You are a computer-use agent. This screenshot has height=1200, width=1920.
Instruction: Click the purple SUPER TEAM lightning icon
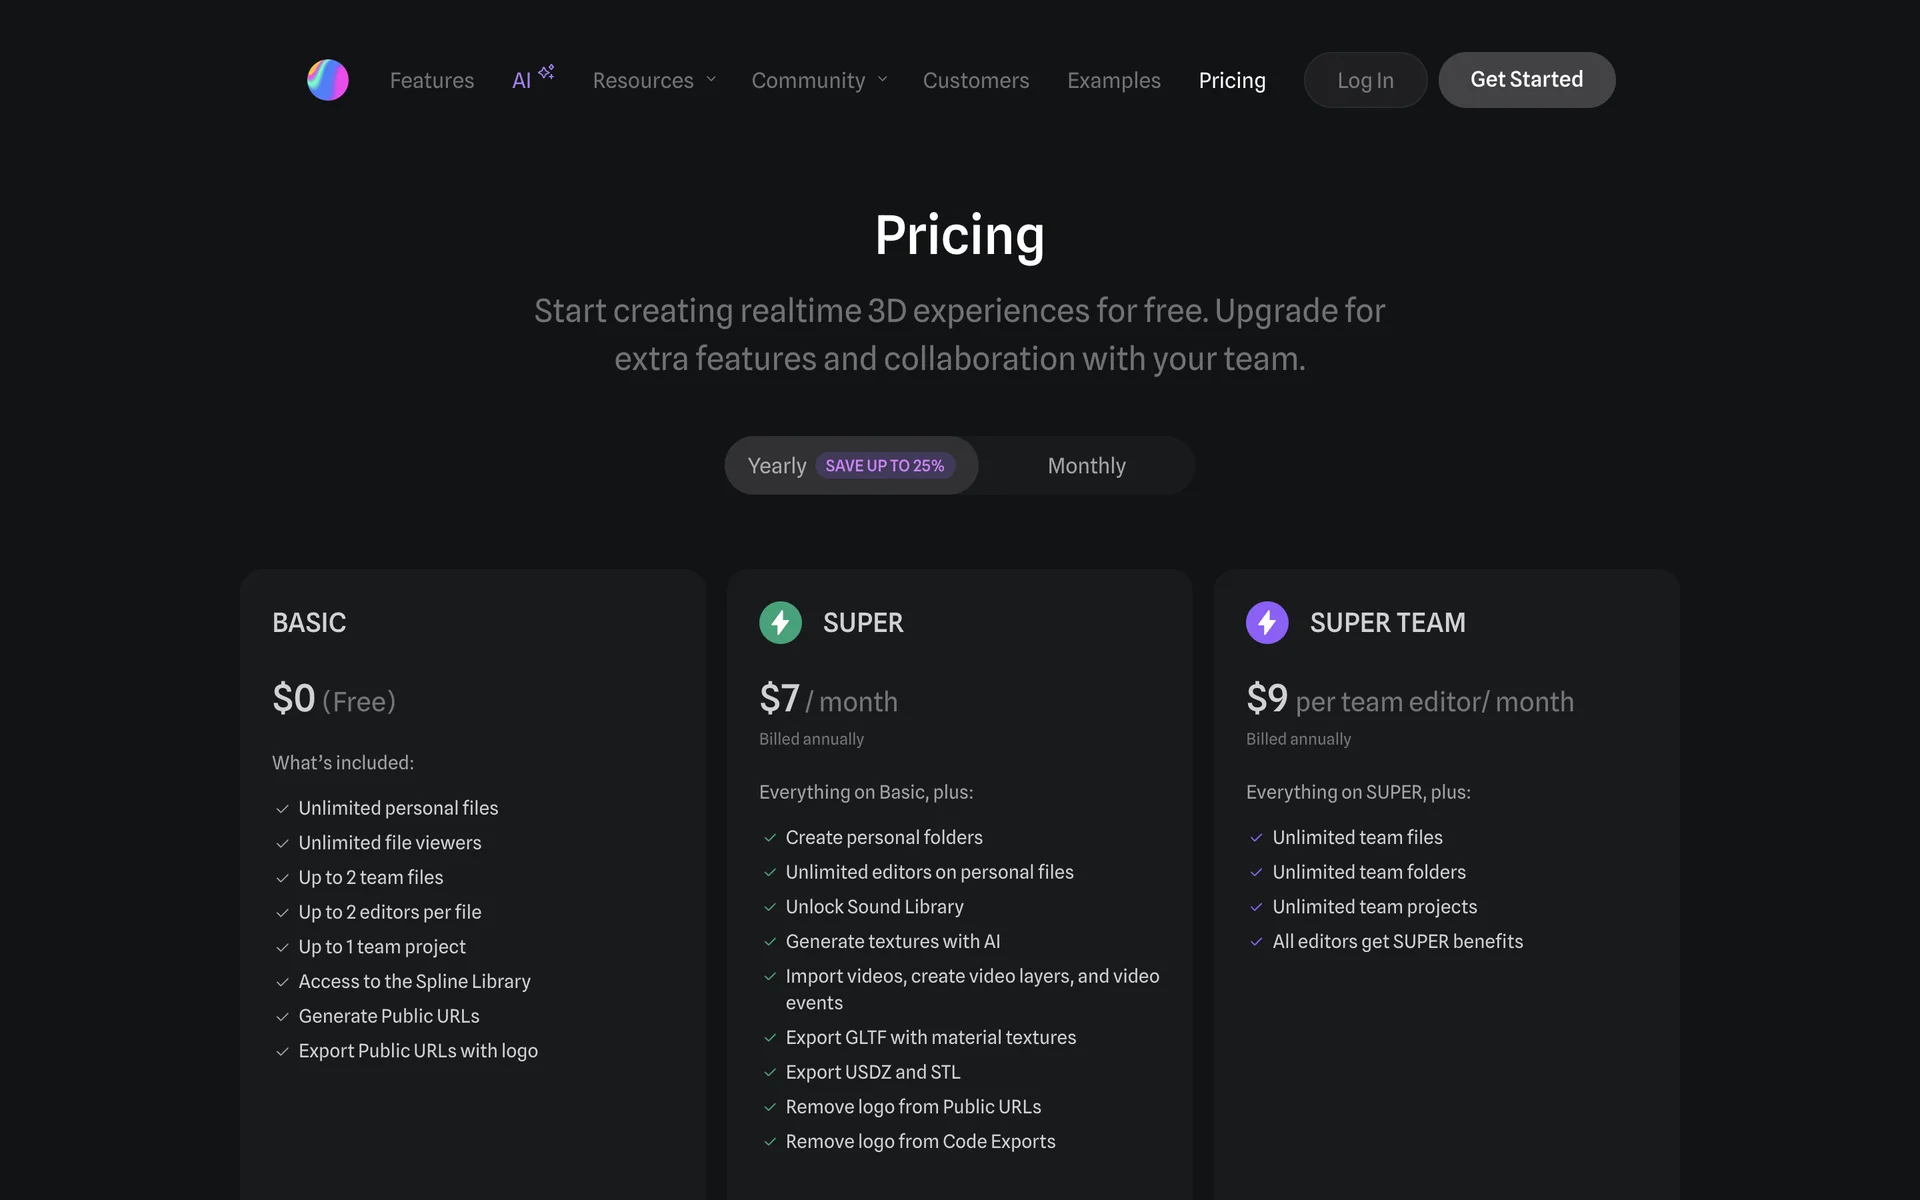(x=1267, y=622)
